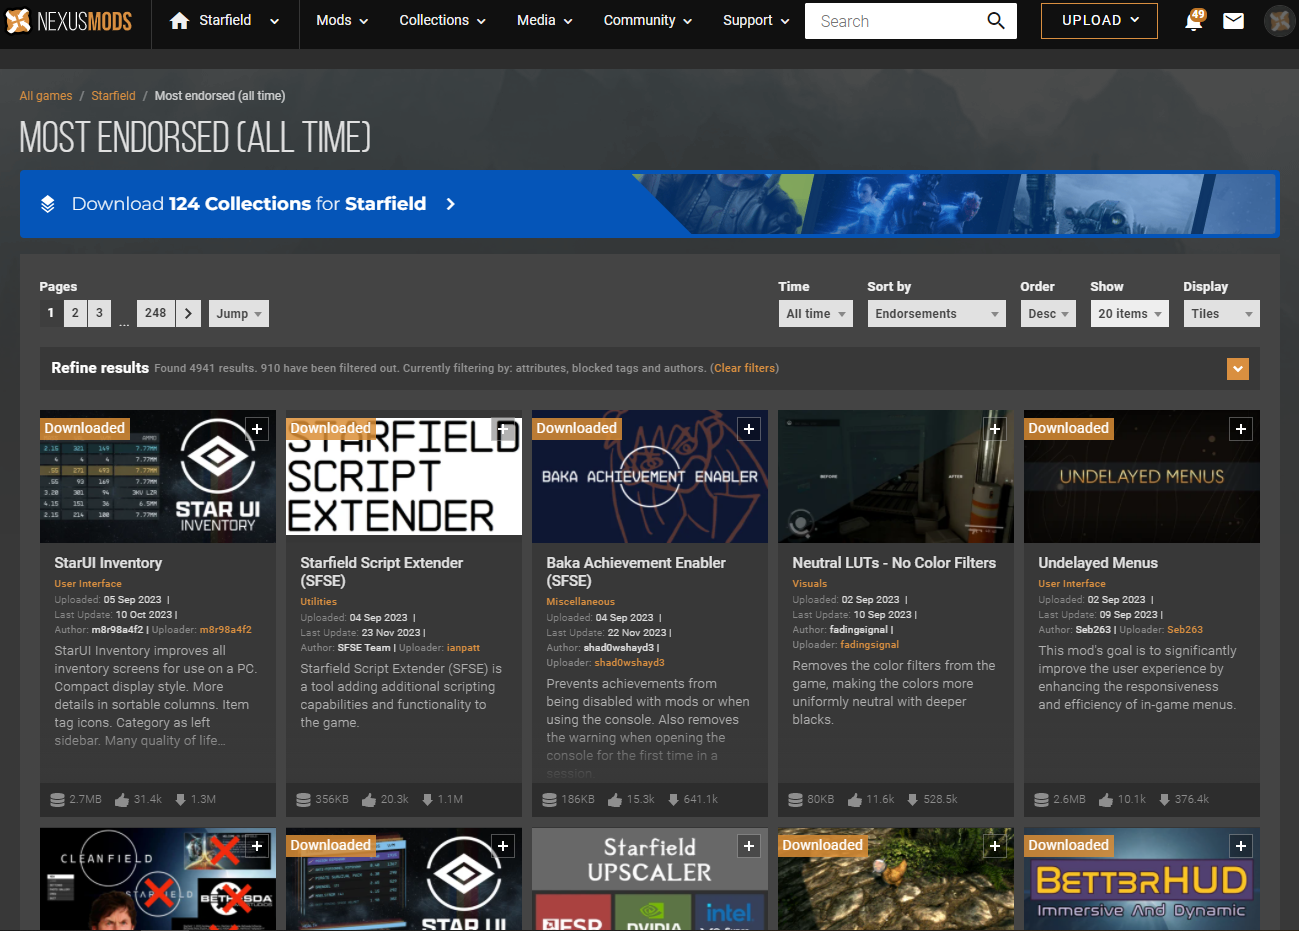Click the plus icon on Script Extender tile
Viewport: 1299px width, 931px height.
[x=503, y=429]
